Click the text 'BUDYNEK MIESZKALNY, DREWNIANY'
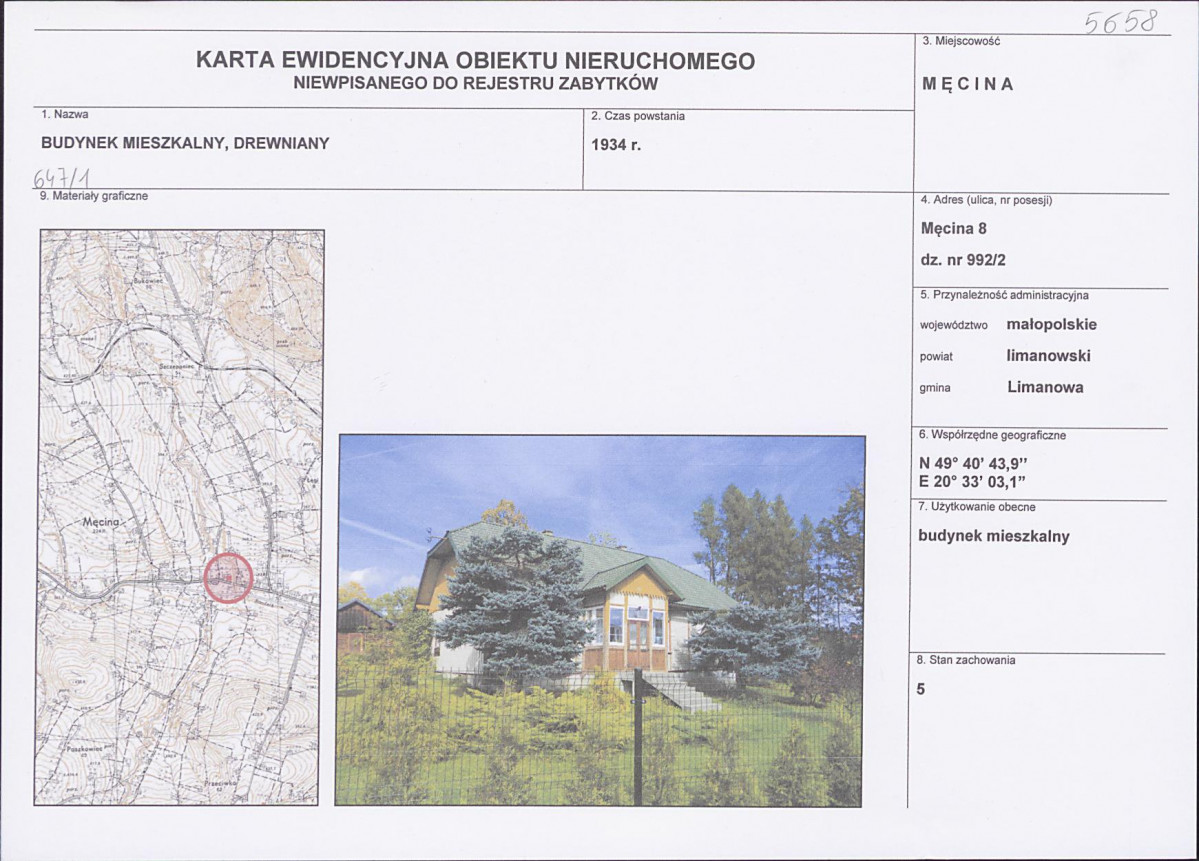Screen dimensions: 1199x861 [185, 143]
